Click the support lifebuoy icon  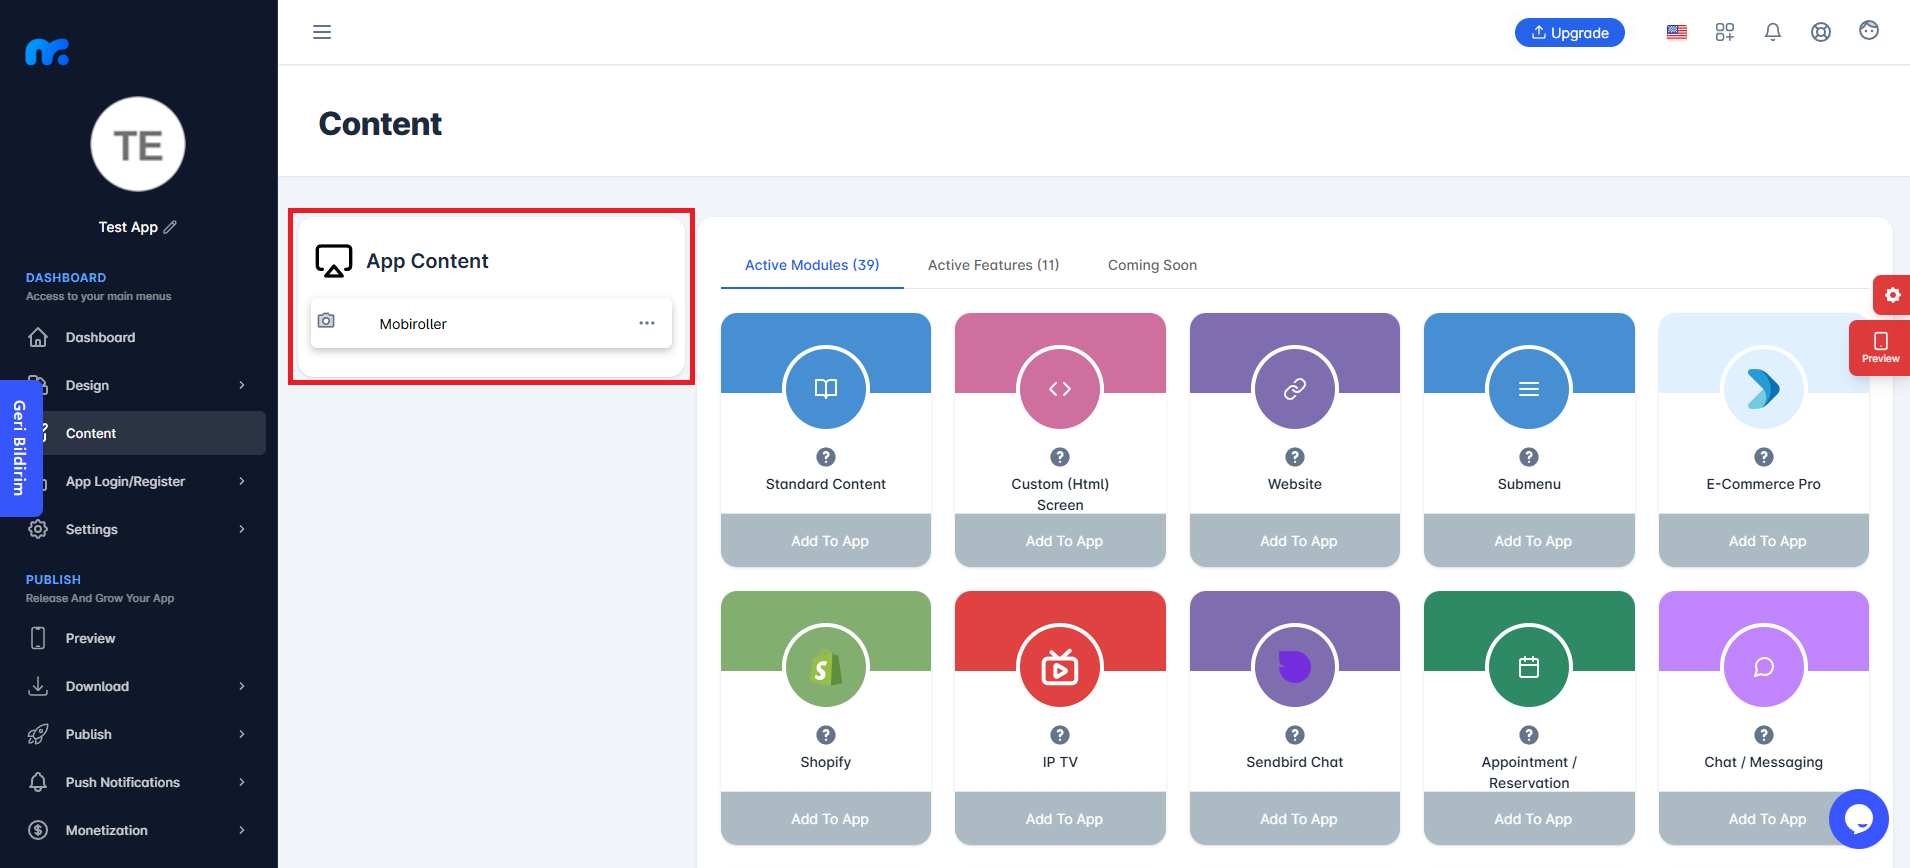1821,32
